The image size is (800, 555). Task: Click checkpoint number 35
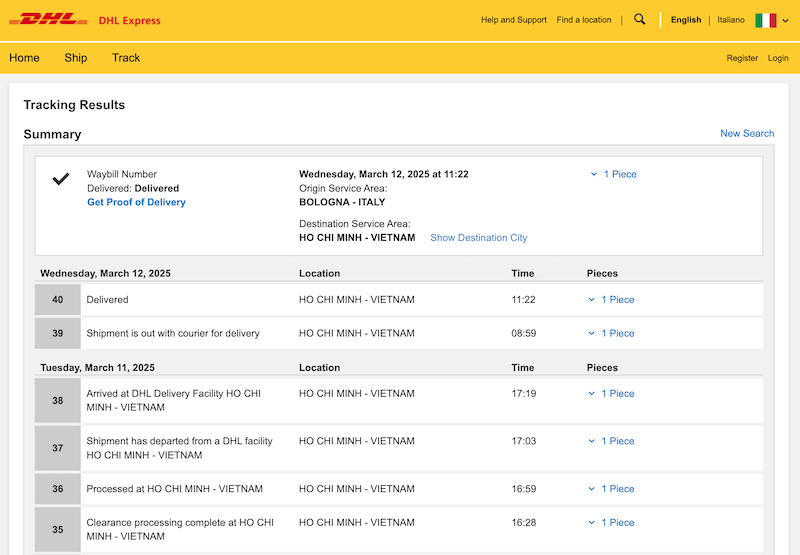point(58,529)
